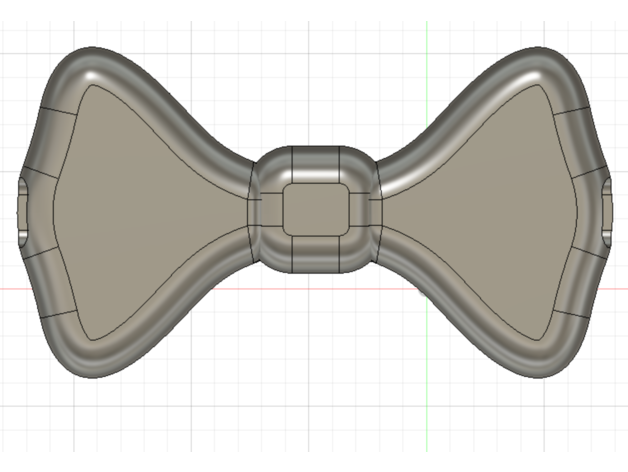The image size is (628, 472).
Task: Pick the slot hole on the left wing edge
Action: [x=24, y=212]
